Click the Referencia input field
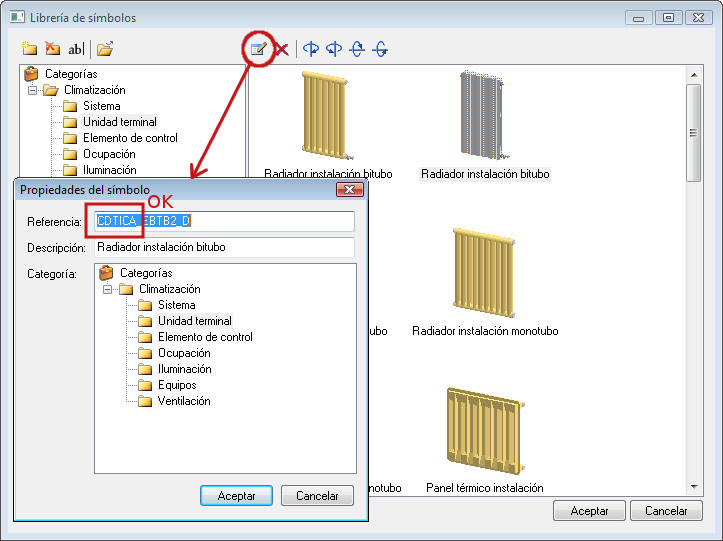 click(x=225, y=221)
